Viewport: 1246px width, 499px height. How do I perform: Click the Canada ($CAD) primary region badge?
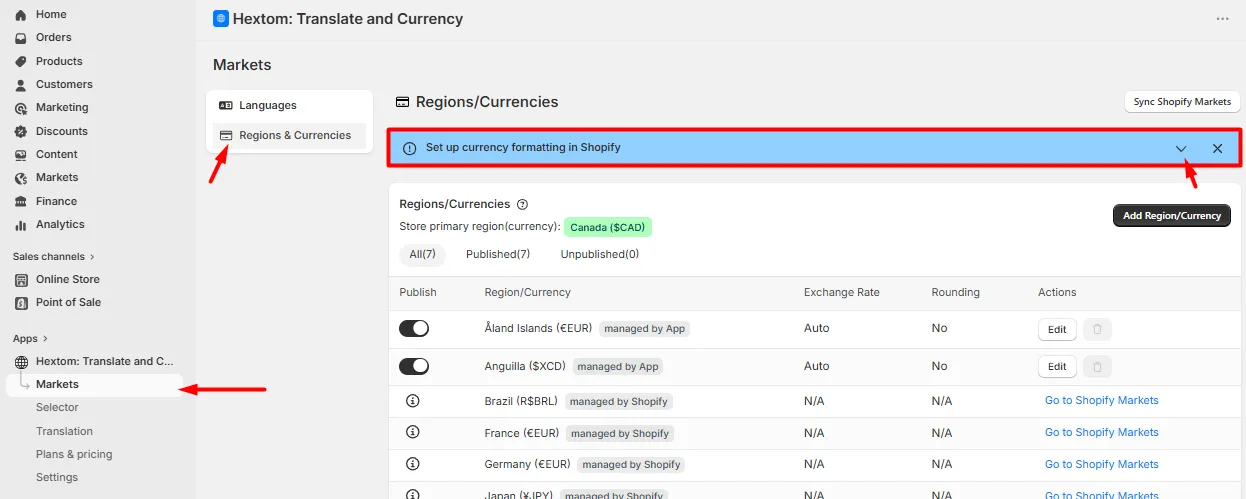coord(608,228)
